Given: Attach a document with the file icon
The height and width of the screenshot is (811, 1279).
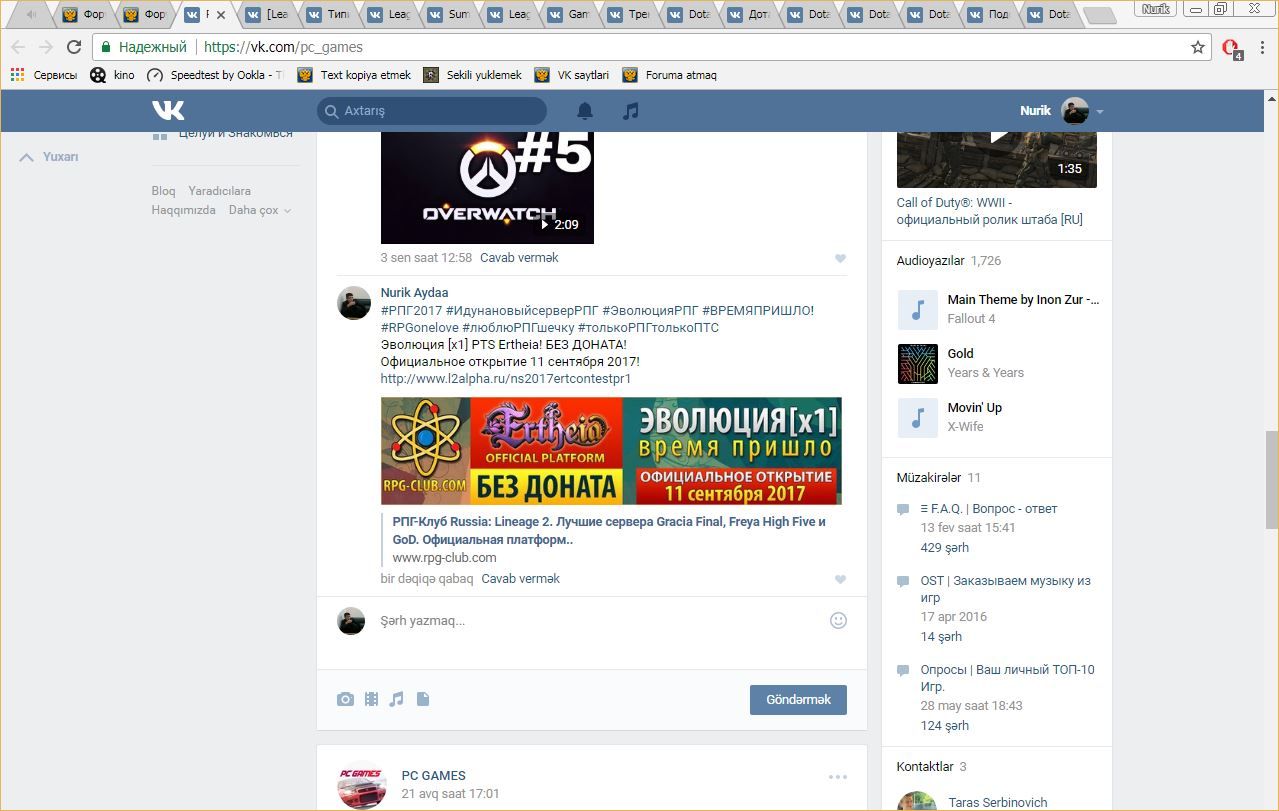Looking at the screenshot, I should click(423, 699).
